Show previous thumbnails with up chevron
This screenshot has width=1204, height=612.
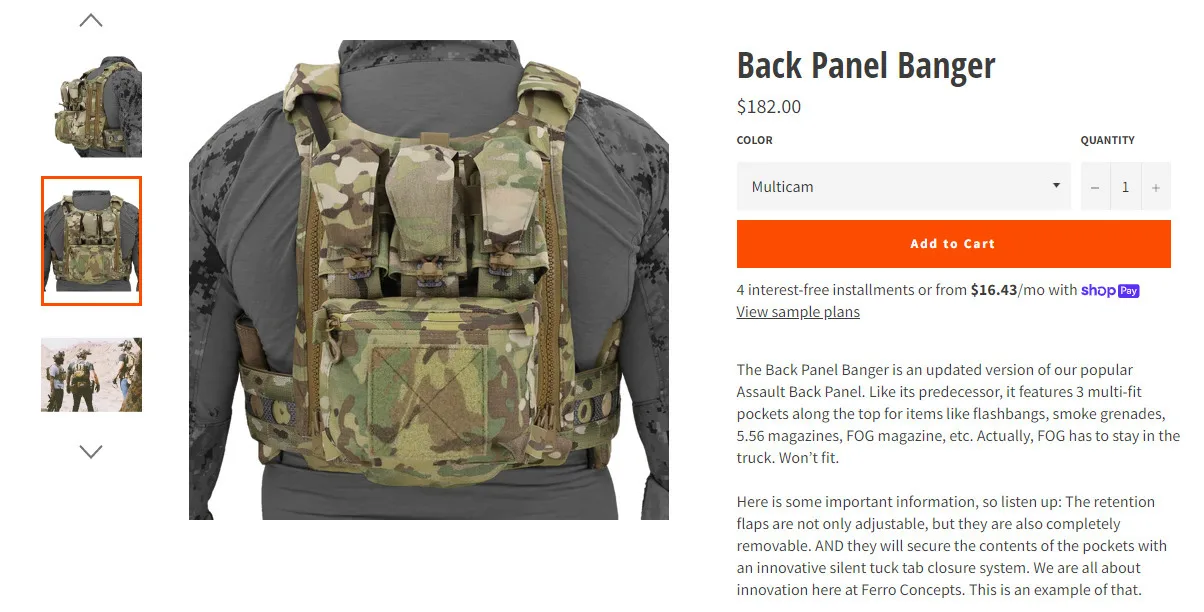tap(91, 20)
